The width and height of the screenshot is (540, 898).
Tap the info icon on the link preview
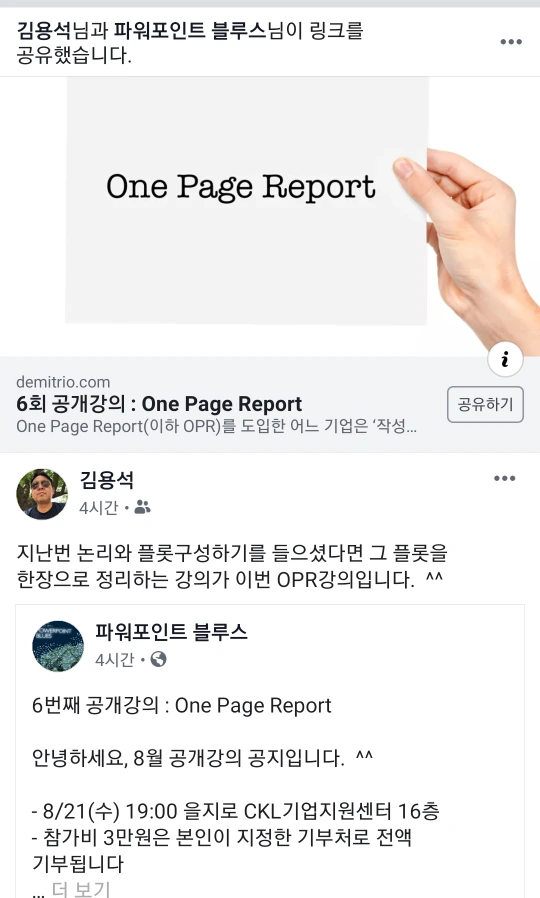pos(504,360)
